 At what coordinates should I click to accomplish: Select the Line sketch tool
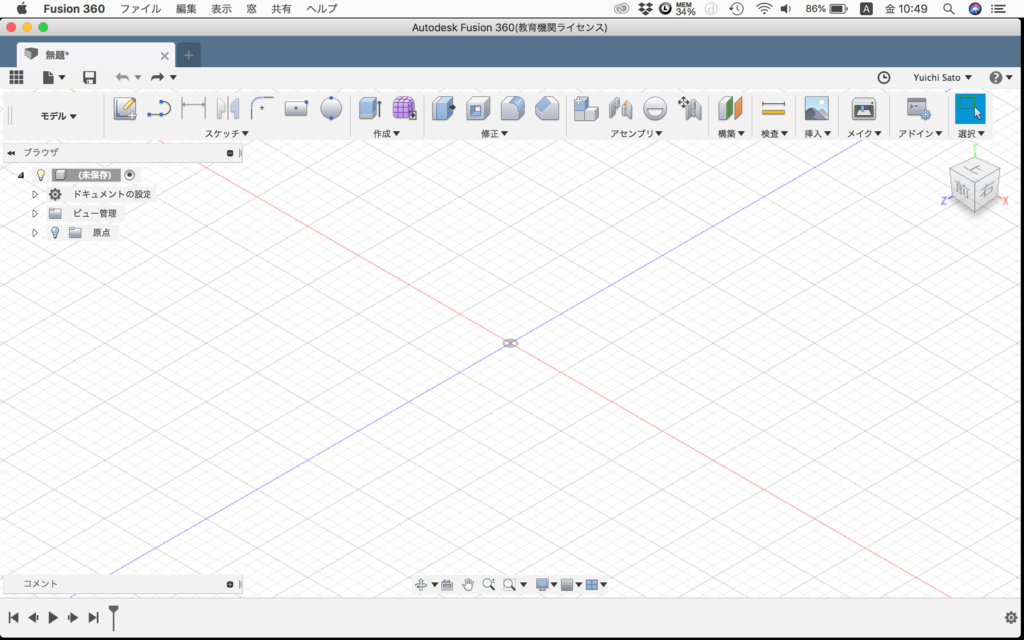coord(159,108)
